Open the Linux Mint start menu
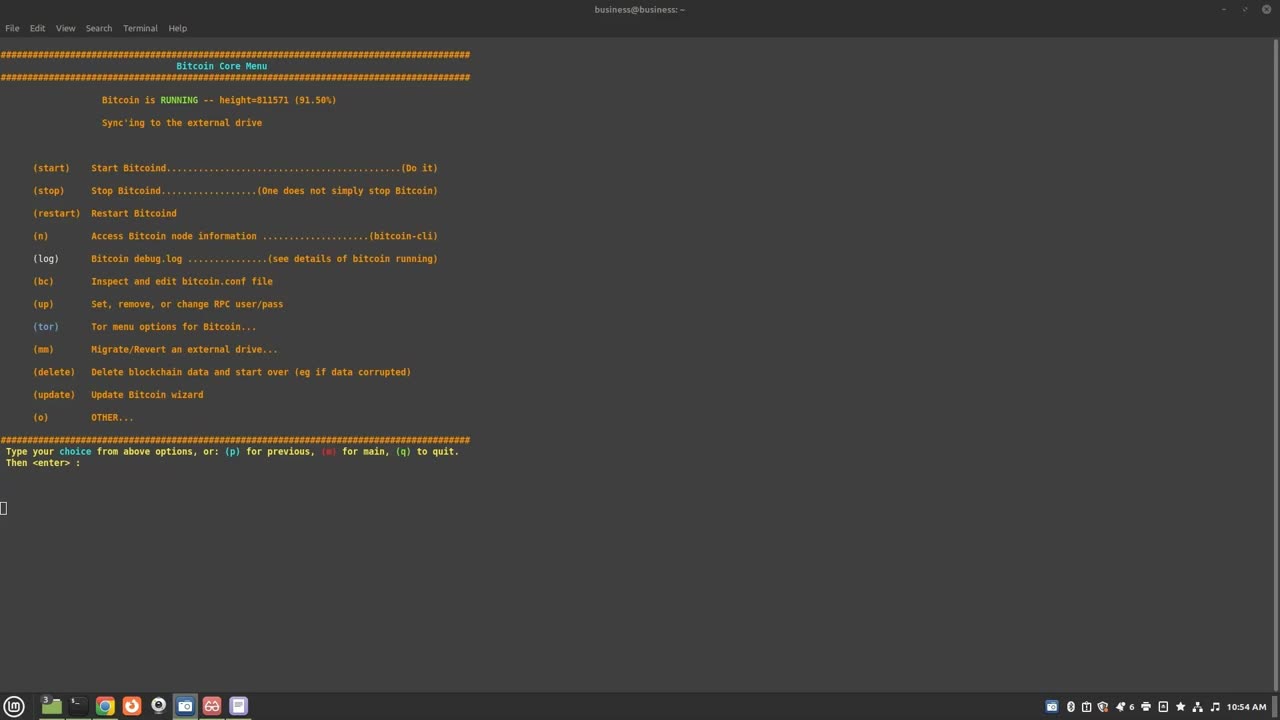 [14, 706]
